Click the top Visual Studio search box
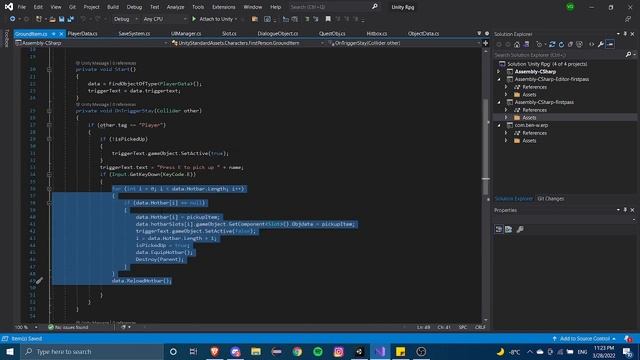The width and height of the screenshot is (640, 360). (334, 7)
